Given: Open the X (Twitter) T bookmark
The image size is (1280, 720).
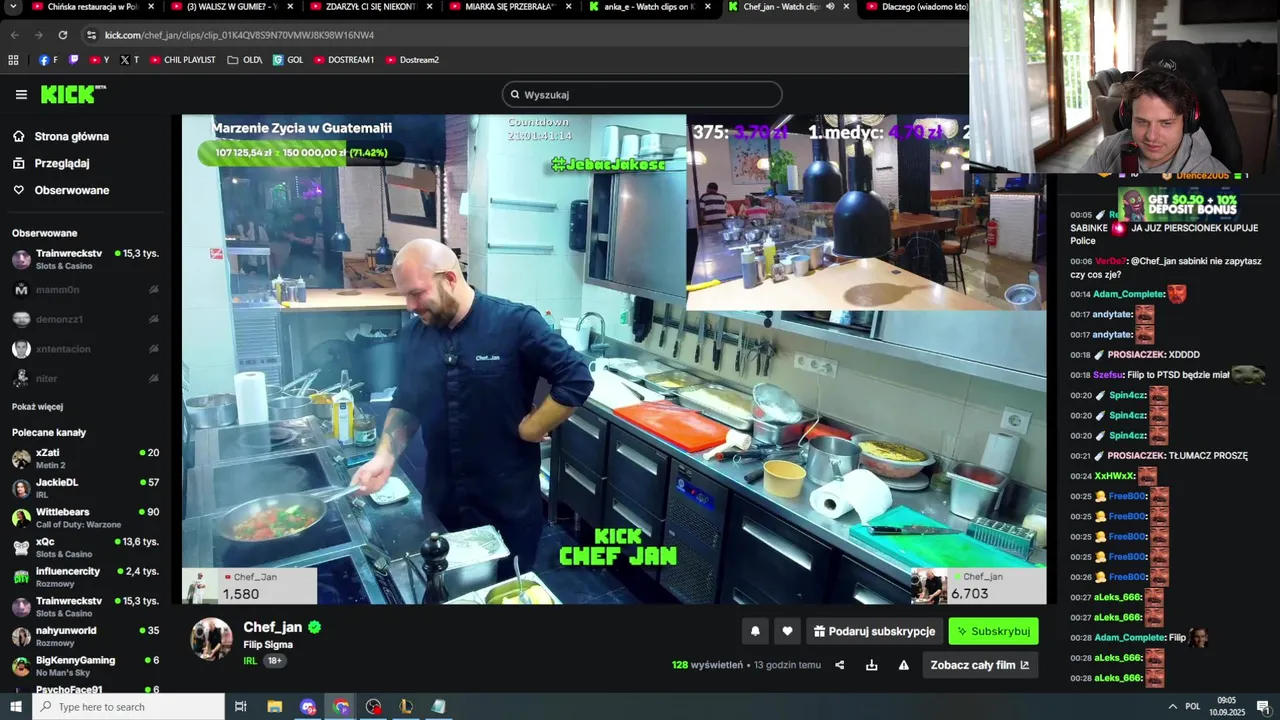Looking at the screenshot, I should click(x=129, y=60).
